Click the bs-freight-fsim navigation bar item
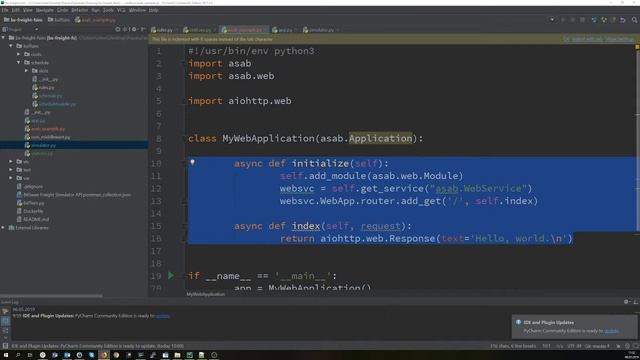The height and width of the screenshot is (360, 640). pyautogui.click(x=23, y=20)
